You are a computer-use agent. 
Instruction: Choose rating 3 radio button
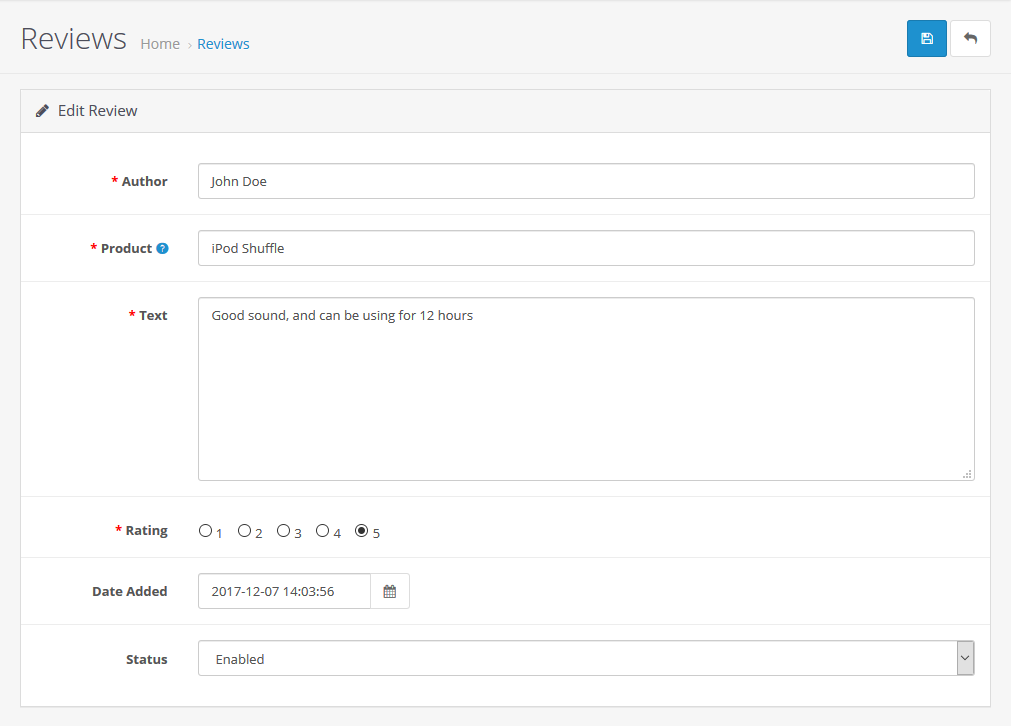coord(283,531)
